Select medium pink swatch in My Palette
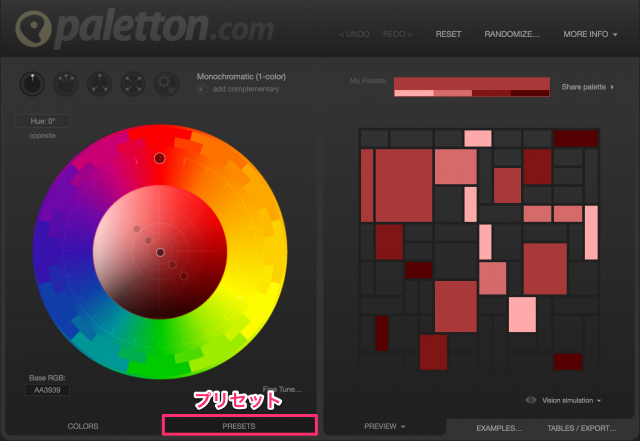Screen dimensions: 640x441 pos(453,93)
